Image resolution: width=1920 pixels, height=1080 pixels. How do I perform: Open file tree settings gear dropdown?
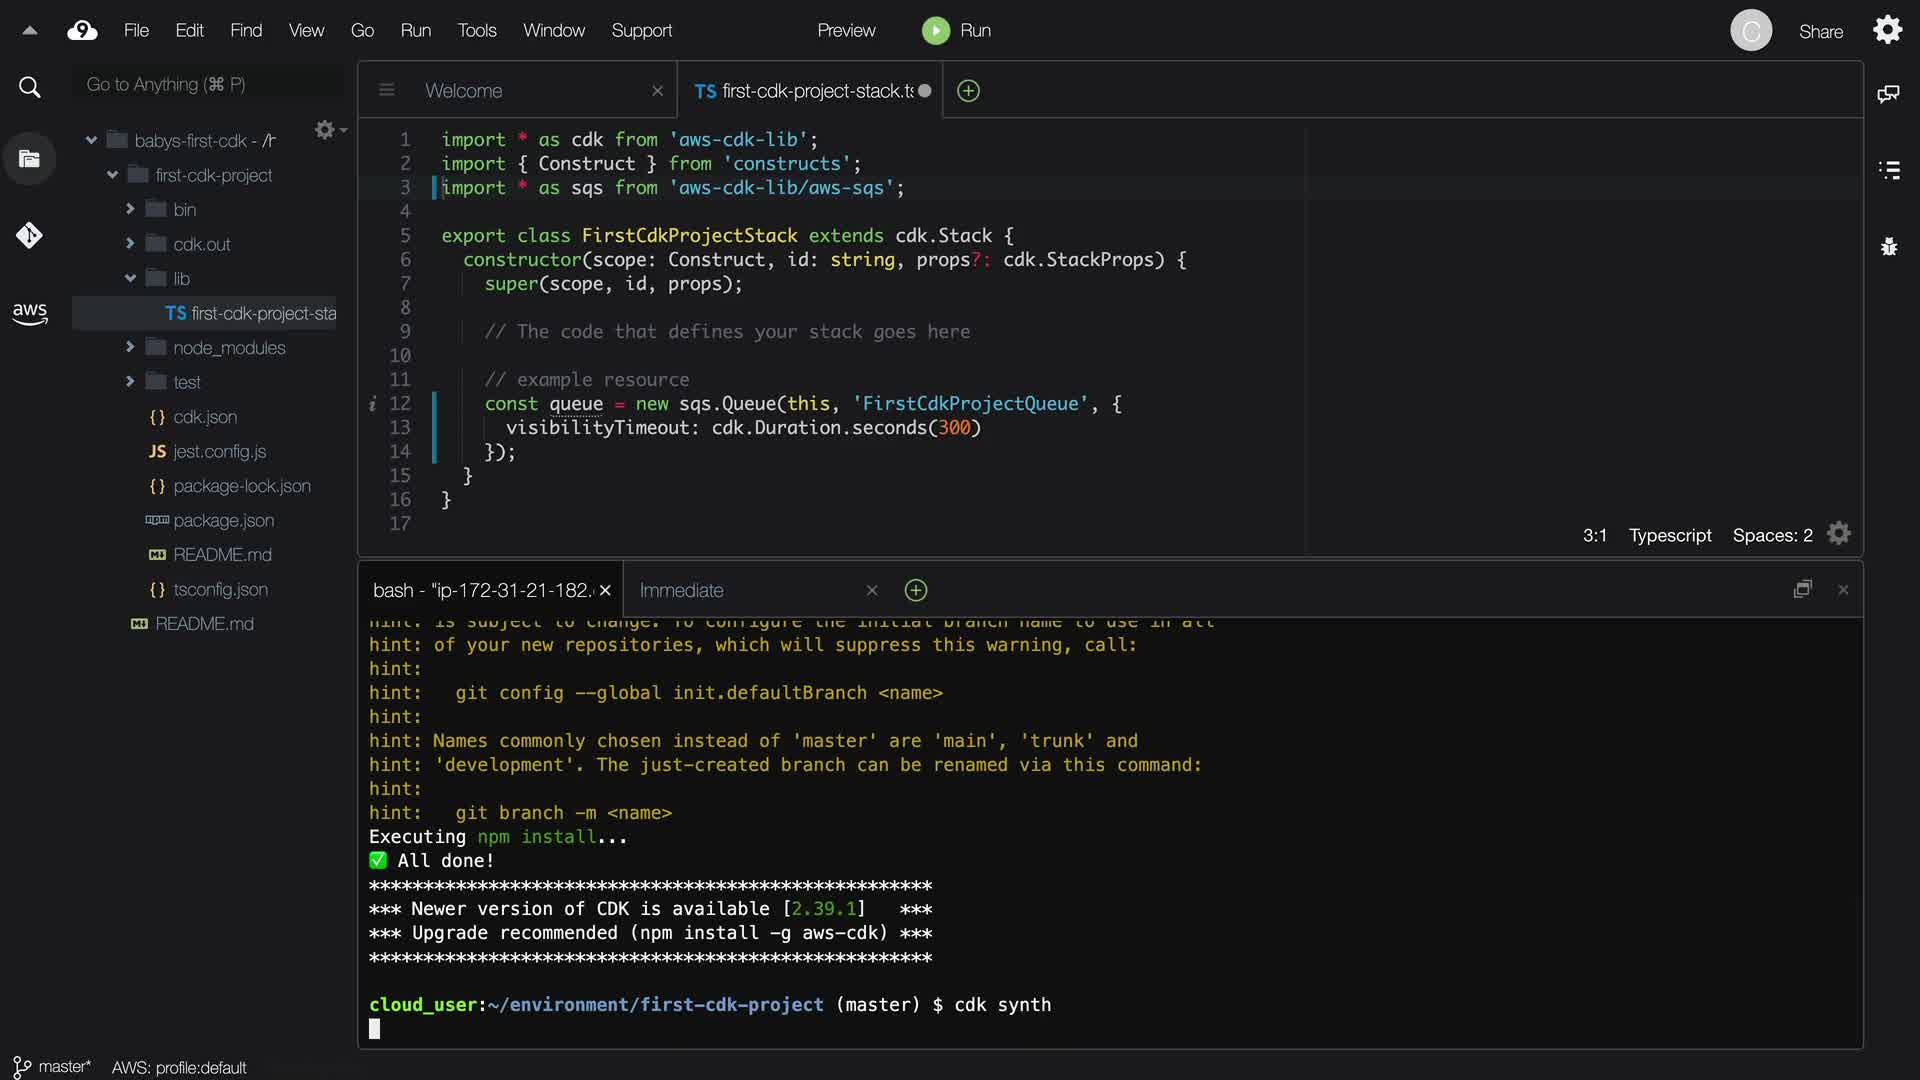[x=326, y=130]
